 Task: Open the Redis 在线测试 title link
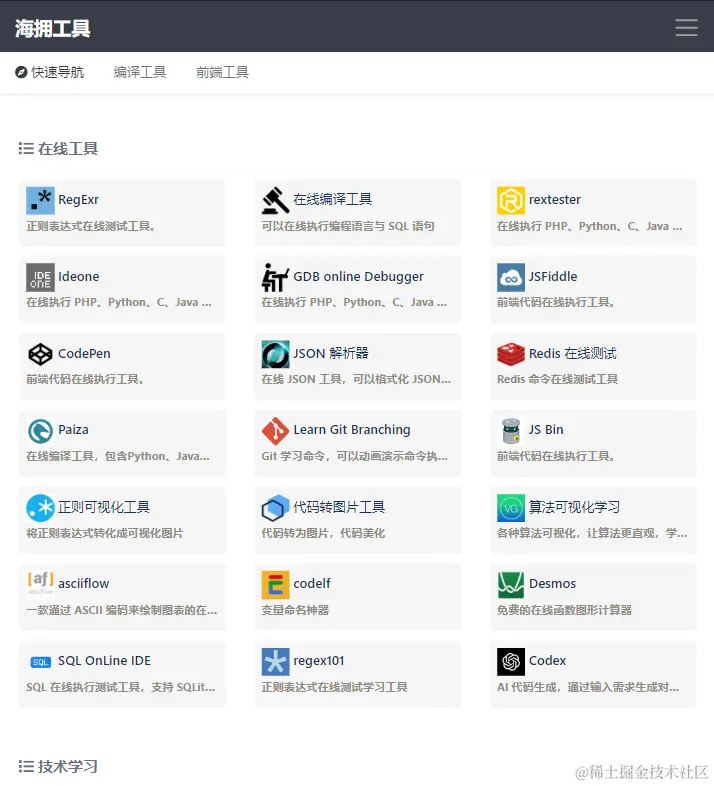[x=573, y=353]
